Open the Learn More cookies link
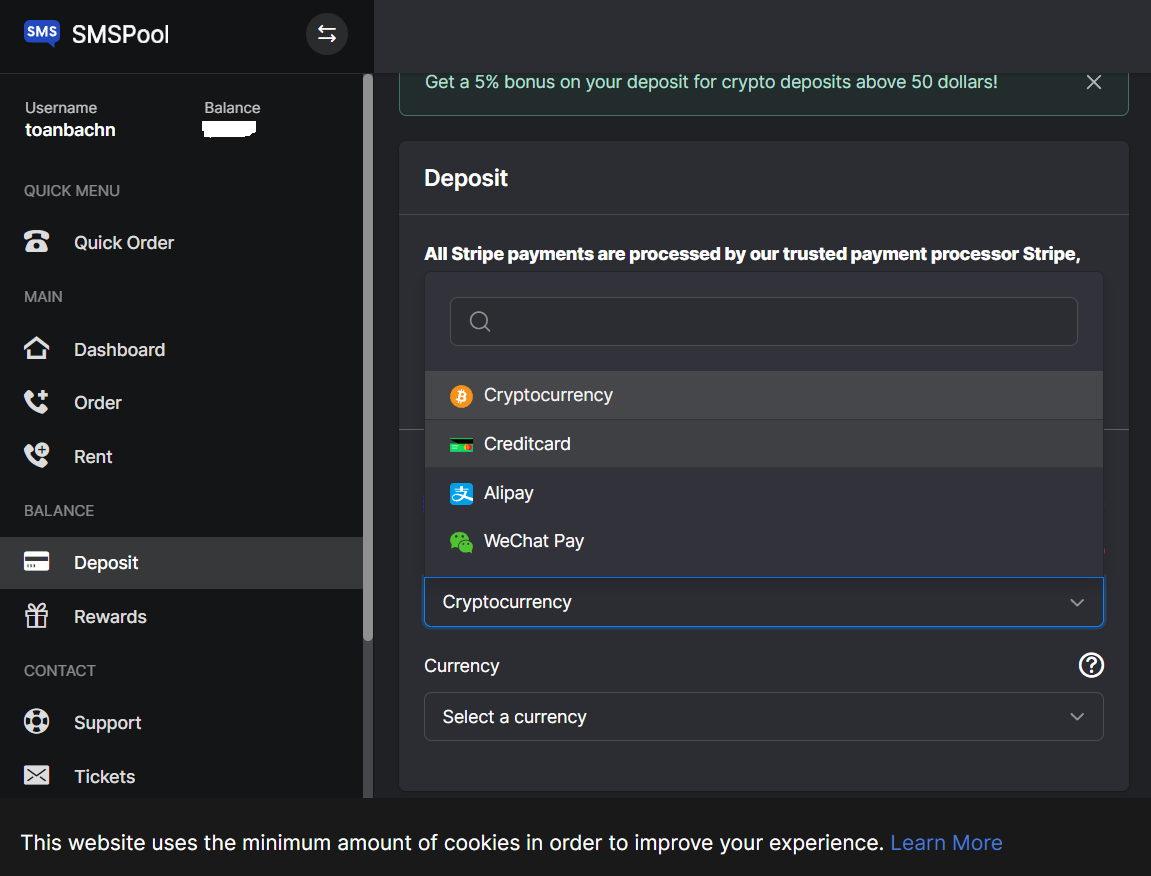Screen dimensions: 1151x876 946,843
